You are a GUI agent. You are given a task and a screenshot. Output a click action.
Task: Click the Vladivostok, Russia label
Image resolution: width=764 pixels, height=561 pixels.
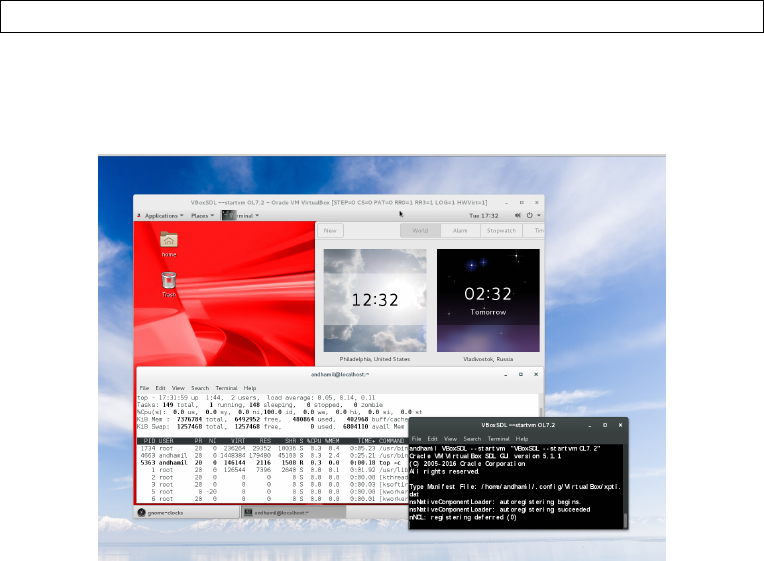pyautogui.click(x=488, y=359)
